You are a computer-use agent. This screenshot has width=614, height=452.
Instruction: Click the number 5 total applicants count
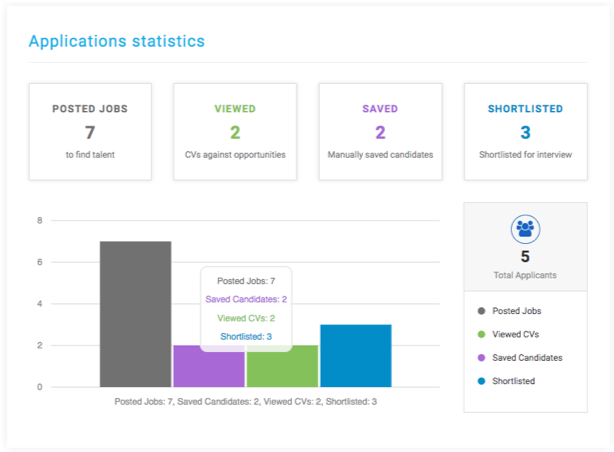pyautogui.click(x=524, y=256)
